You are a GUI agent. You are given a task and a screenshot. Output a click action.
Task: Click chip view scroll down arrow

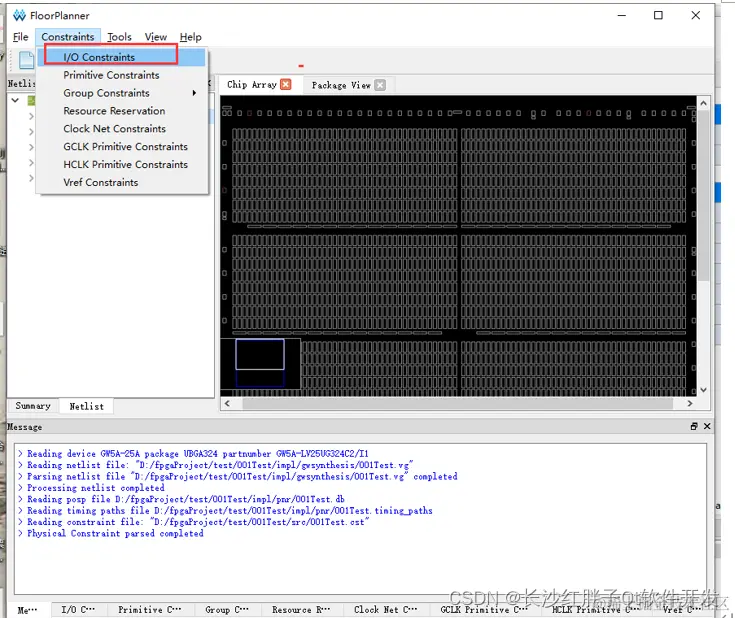[x=703, y=390]
